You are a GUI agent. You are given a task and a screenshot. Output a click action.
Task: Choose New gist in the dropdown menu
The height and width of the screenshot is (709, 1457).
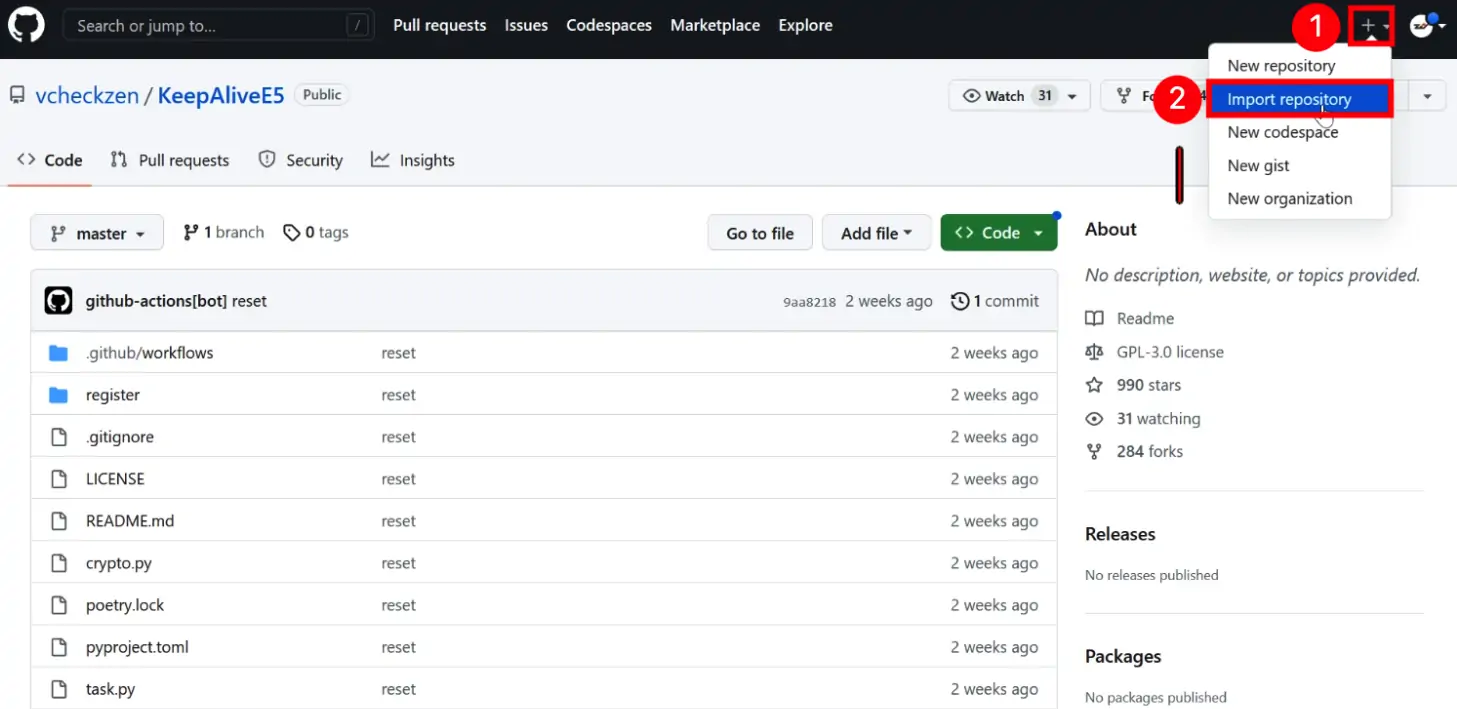click(x=1258, y=165)
